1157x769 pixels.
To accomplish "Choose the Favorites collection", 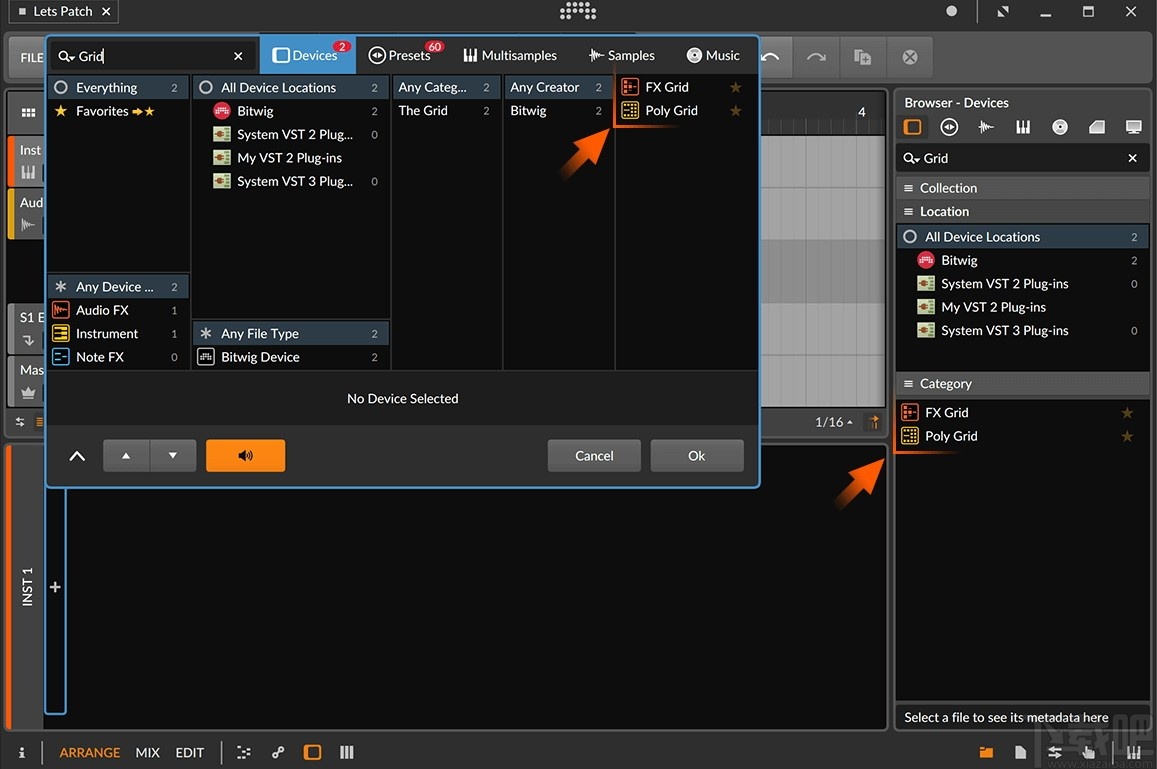I will [118, 111].
